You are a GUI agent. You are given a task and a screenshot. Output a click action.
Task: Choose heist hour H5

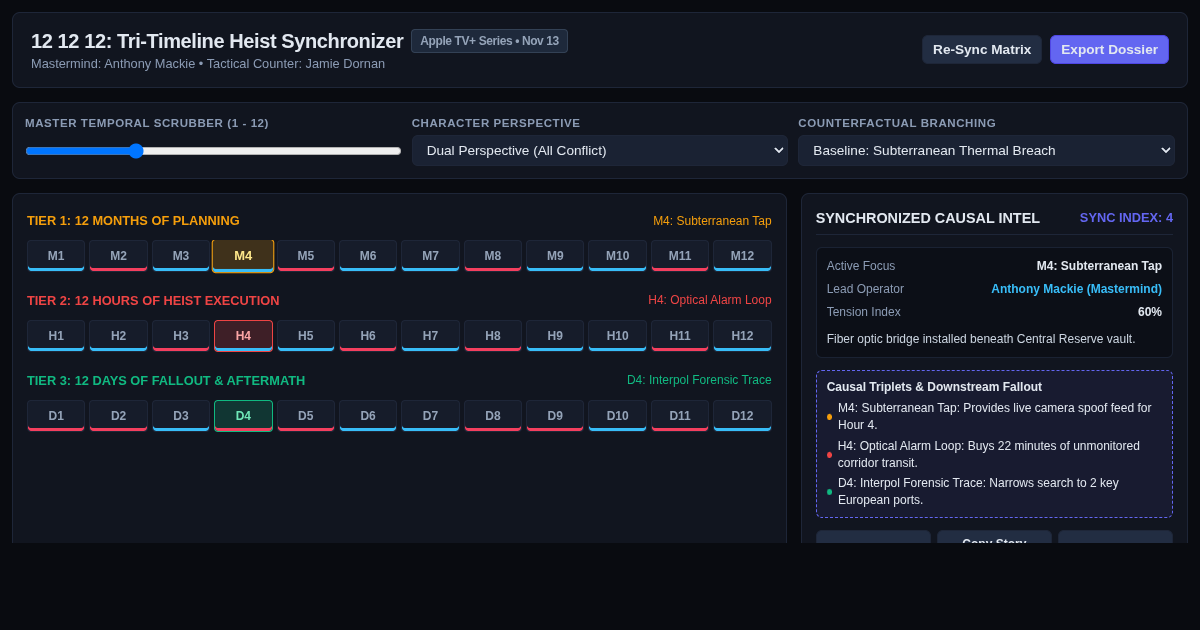coord(306,336)
